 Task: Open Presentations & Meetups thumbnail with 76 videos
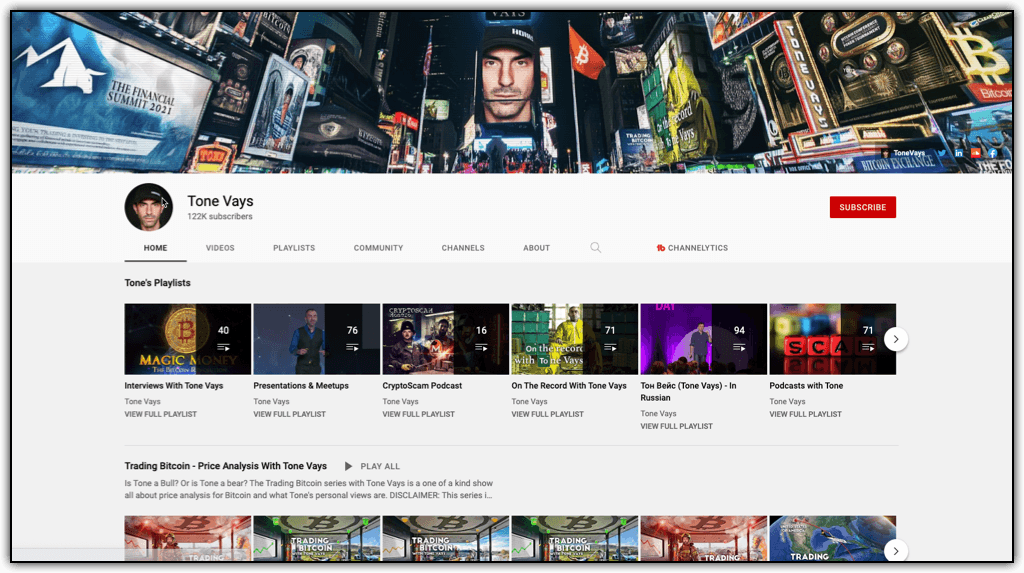pyautogui.click(x=317, y=339)
